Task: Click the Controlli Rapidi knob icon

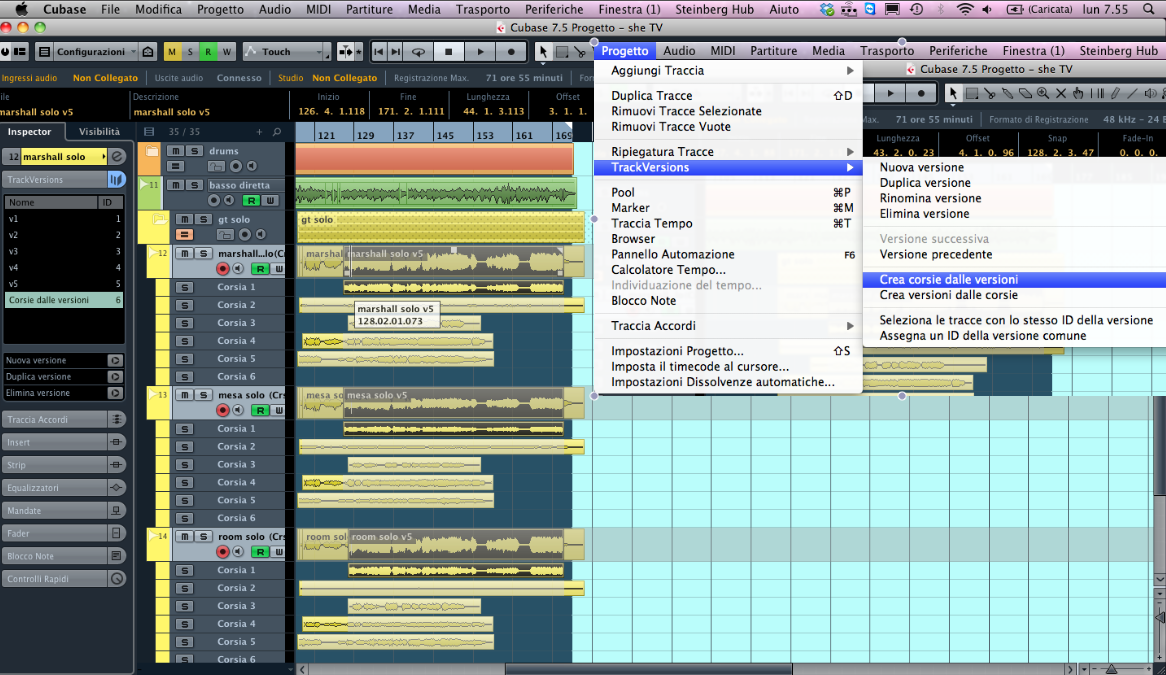Action: [116, 578]
